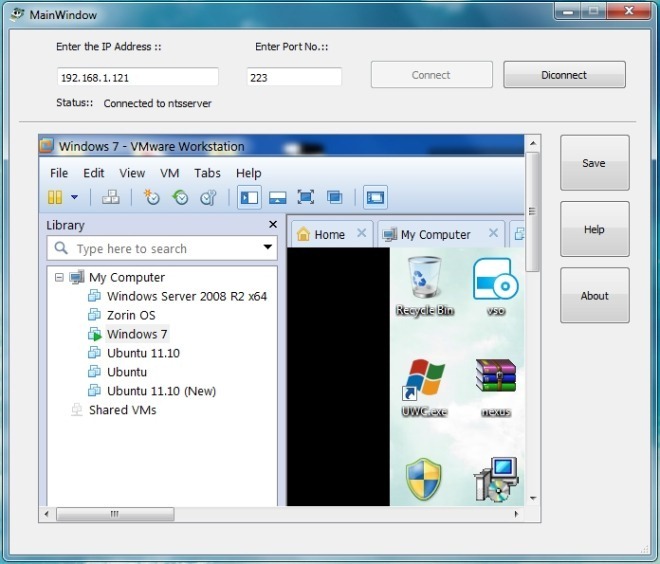
Task: Open the dropdown arrow beside the pause icon
Action: click(75, 197)
